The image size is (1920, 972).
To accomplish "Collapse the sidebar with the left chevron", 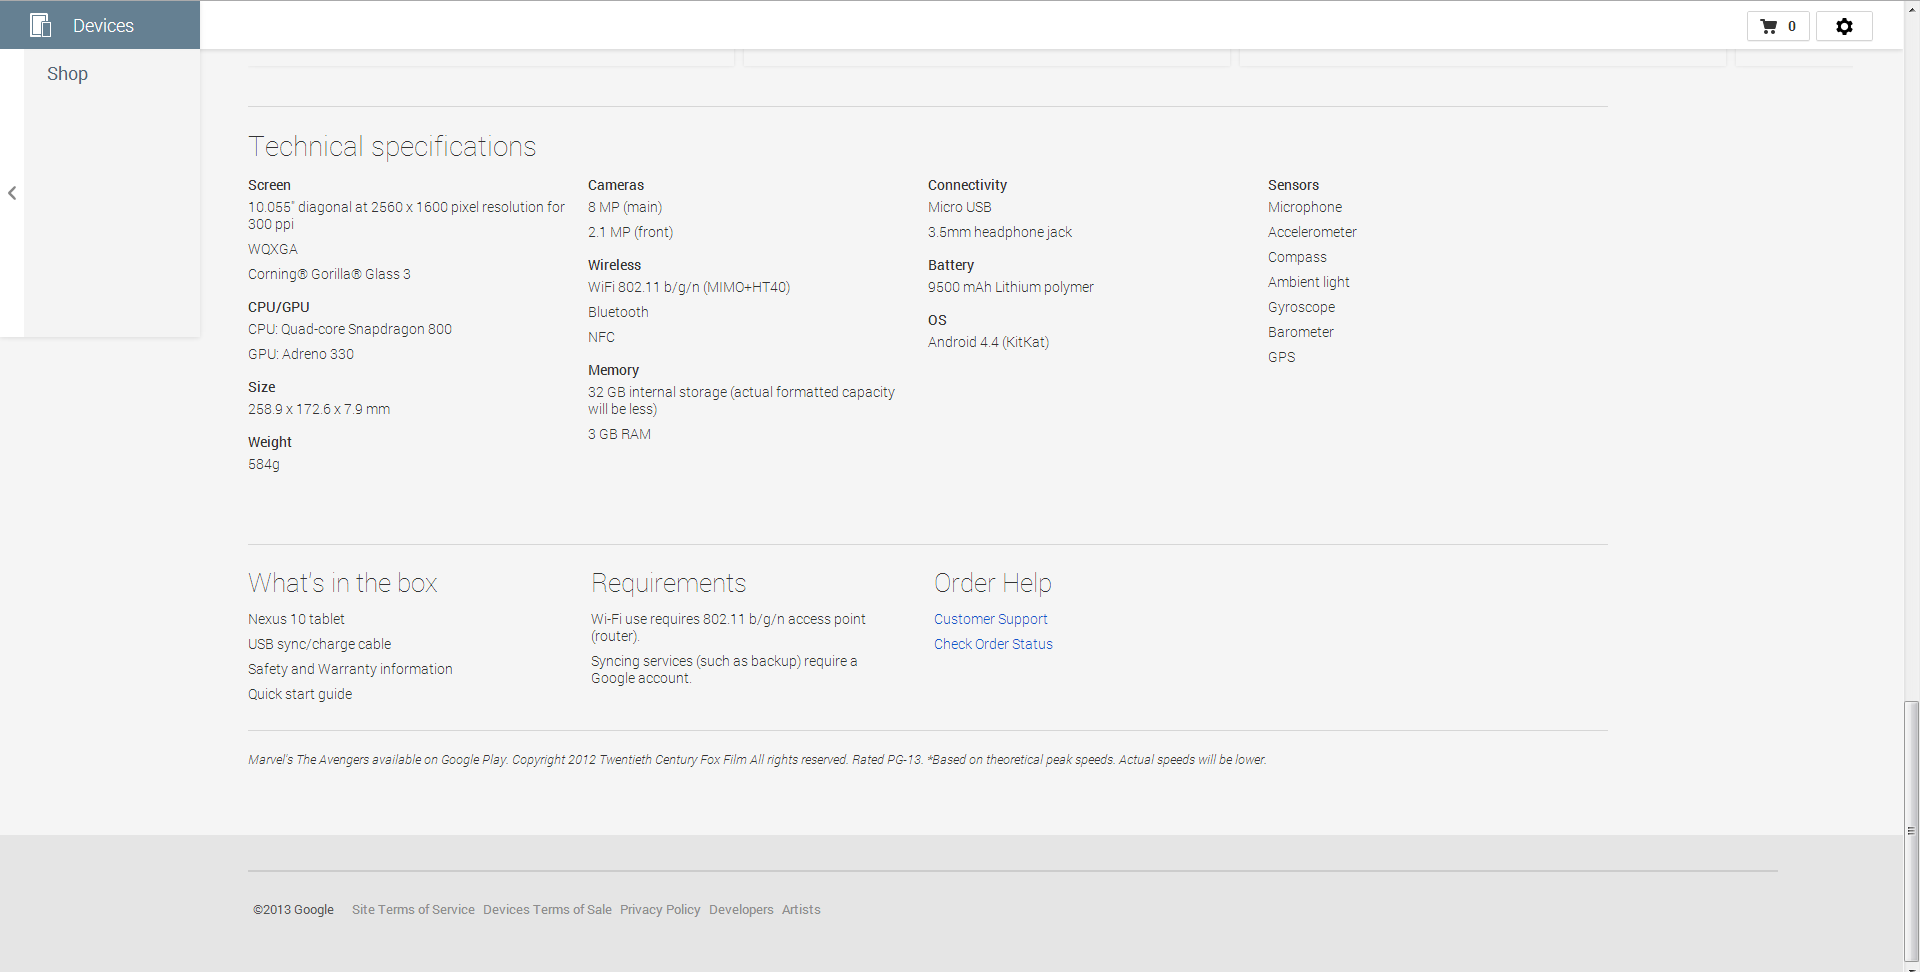I will tap(12, 193).
